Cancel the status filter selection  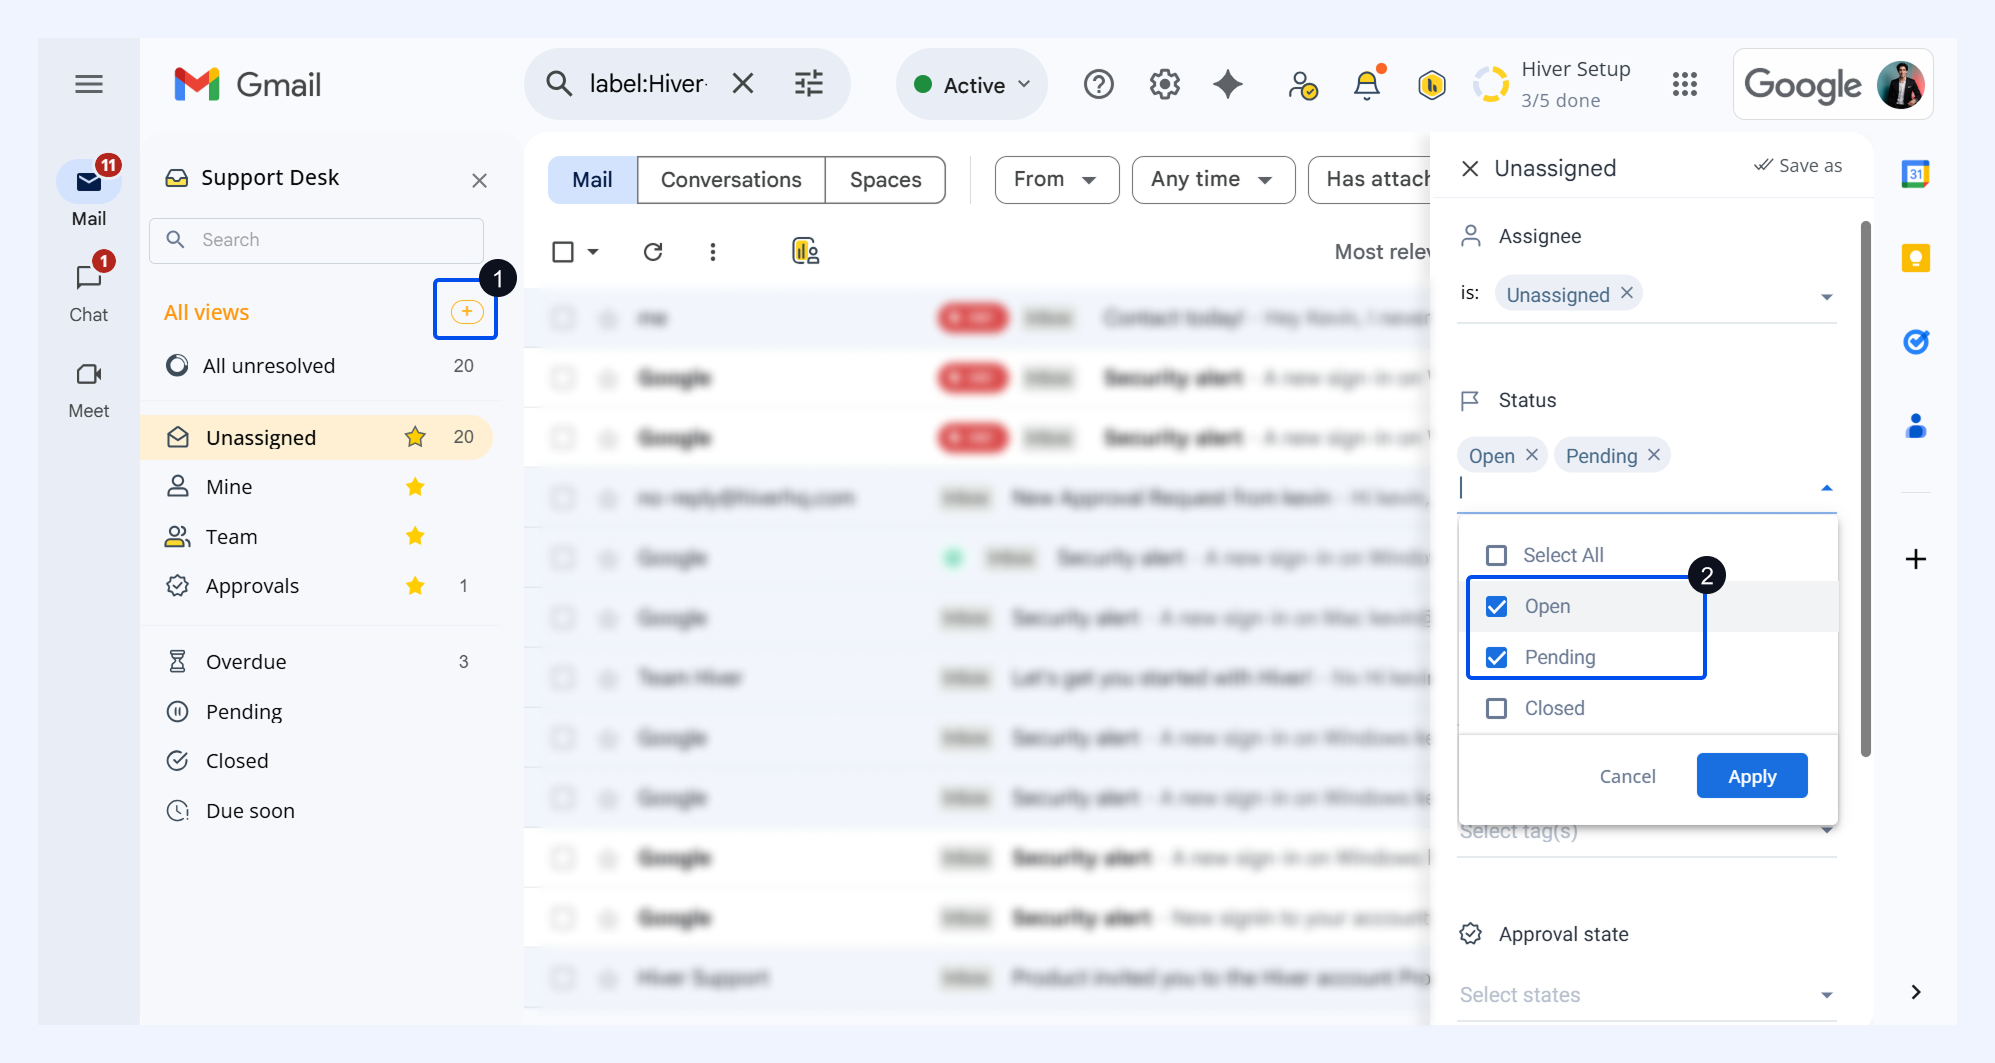[1627, 776]
